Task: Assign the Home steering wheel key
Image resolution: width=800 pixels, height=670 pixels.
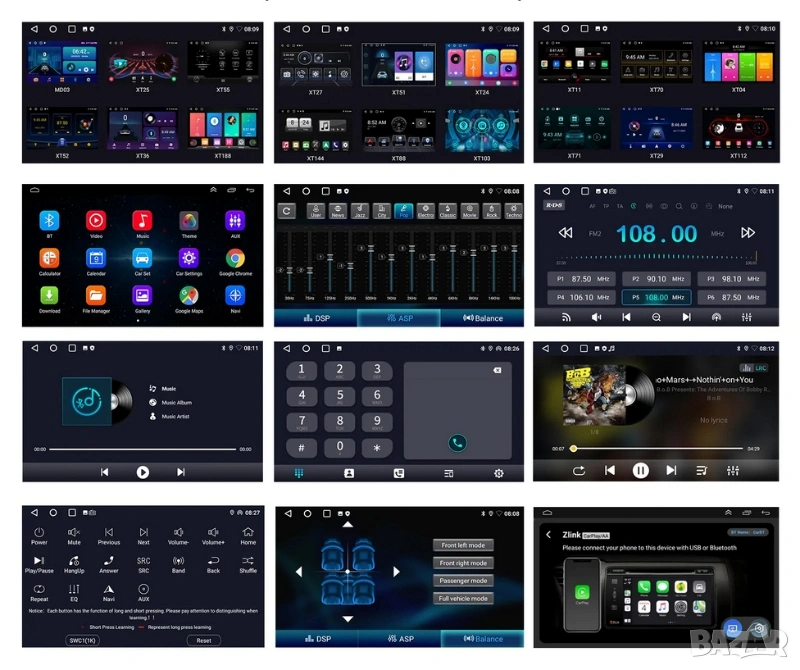Action: coord(248,536)
